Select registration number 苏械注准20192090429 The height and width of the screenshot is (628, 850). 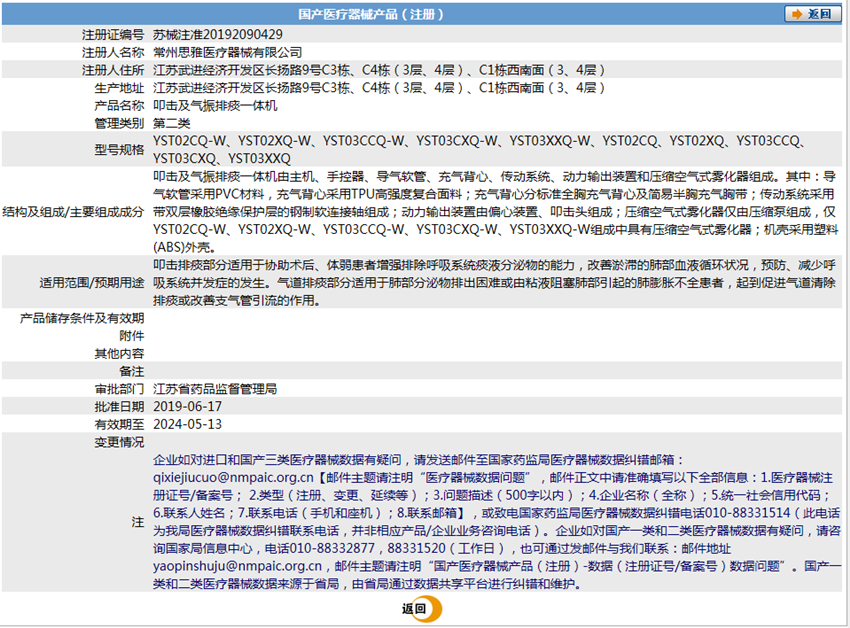[x=217, y=34]
